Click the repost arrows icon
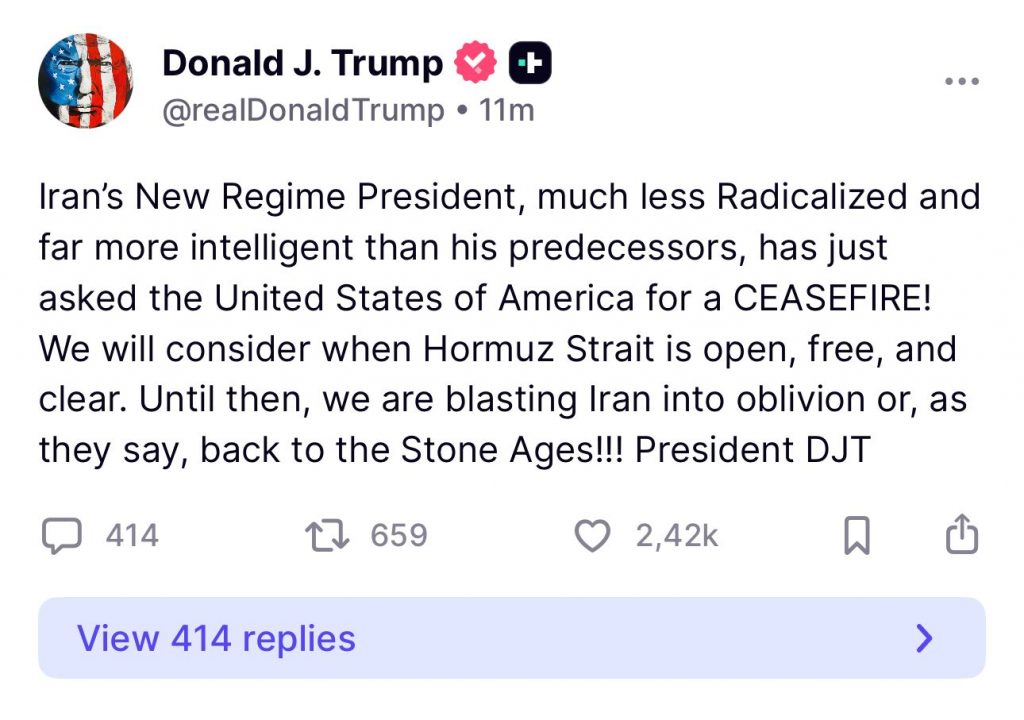 (329, 536)
